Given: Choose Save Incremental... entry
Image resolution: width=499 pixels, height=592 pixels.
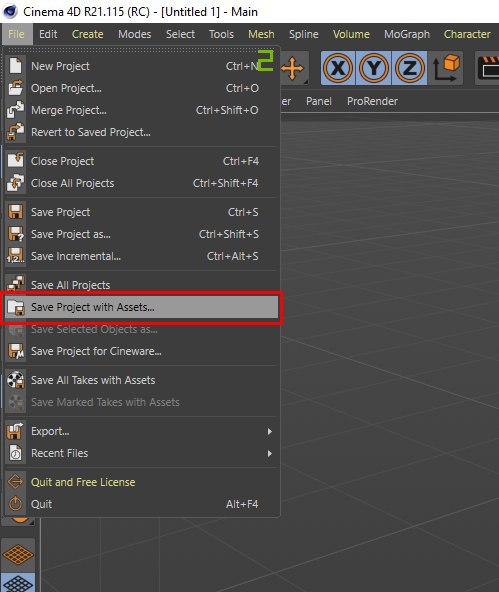Looking at the screenshot, I should (x=142, y=256).
